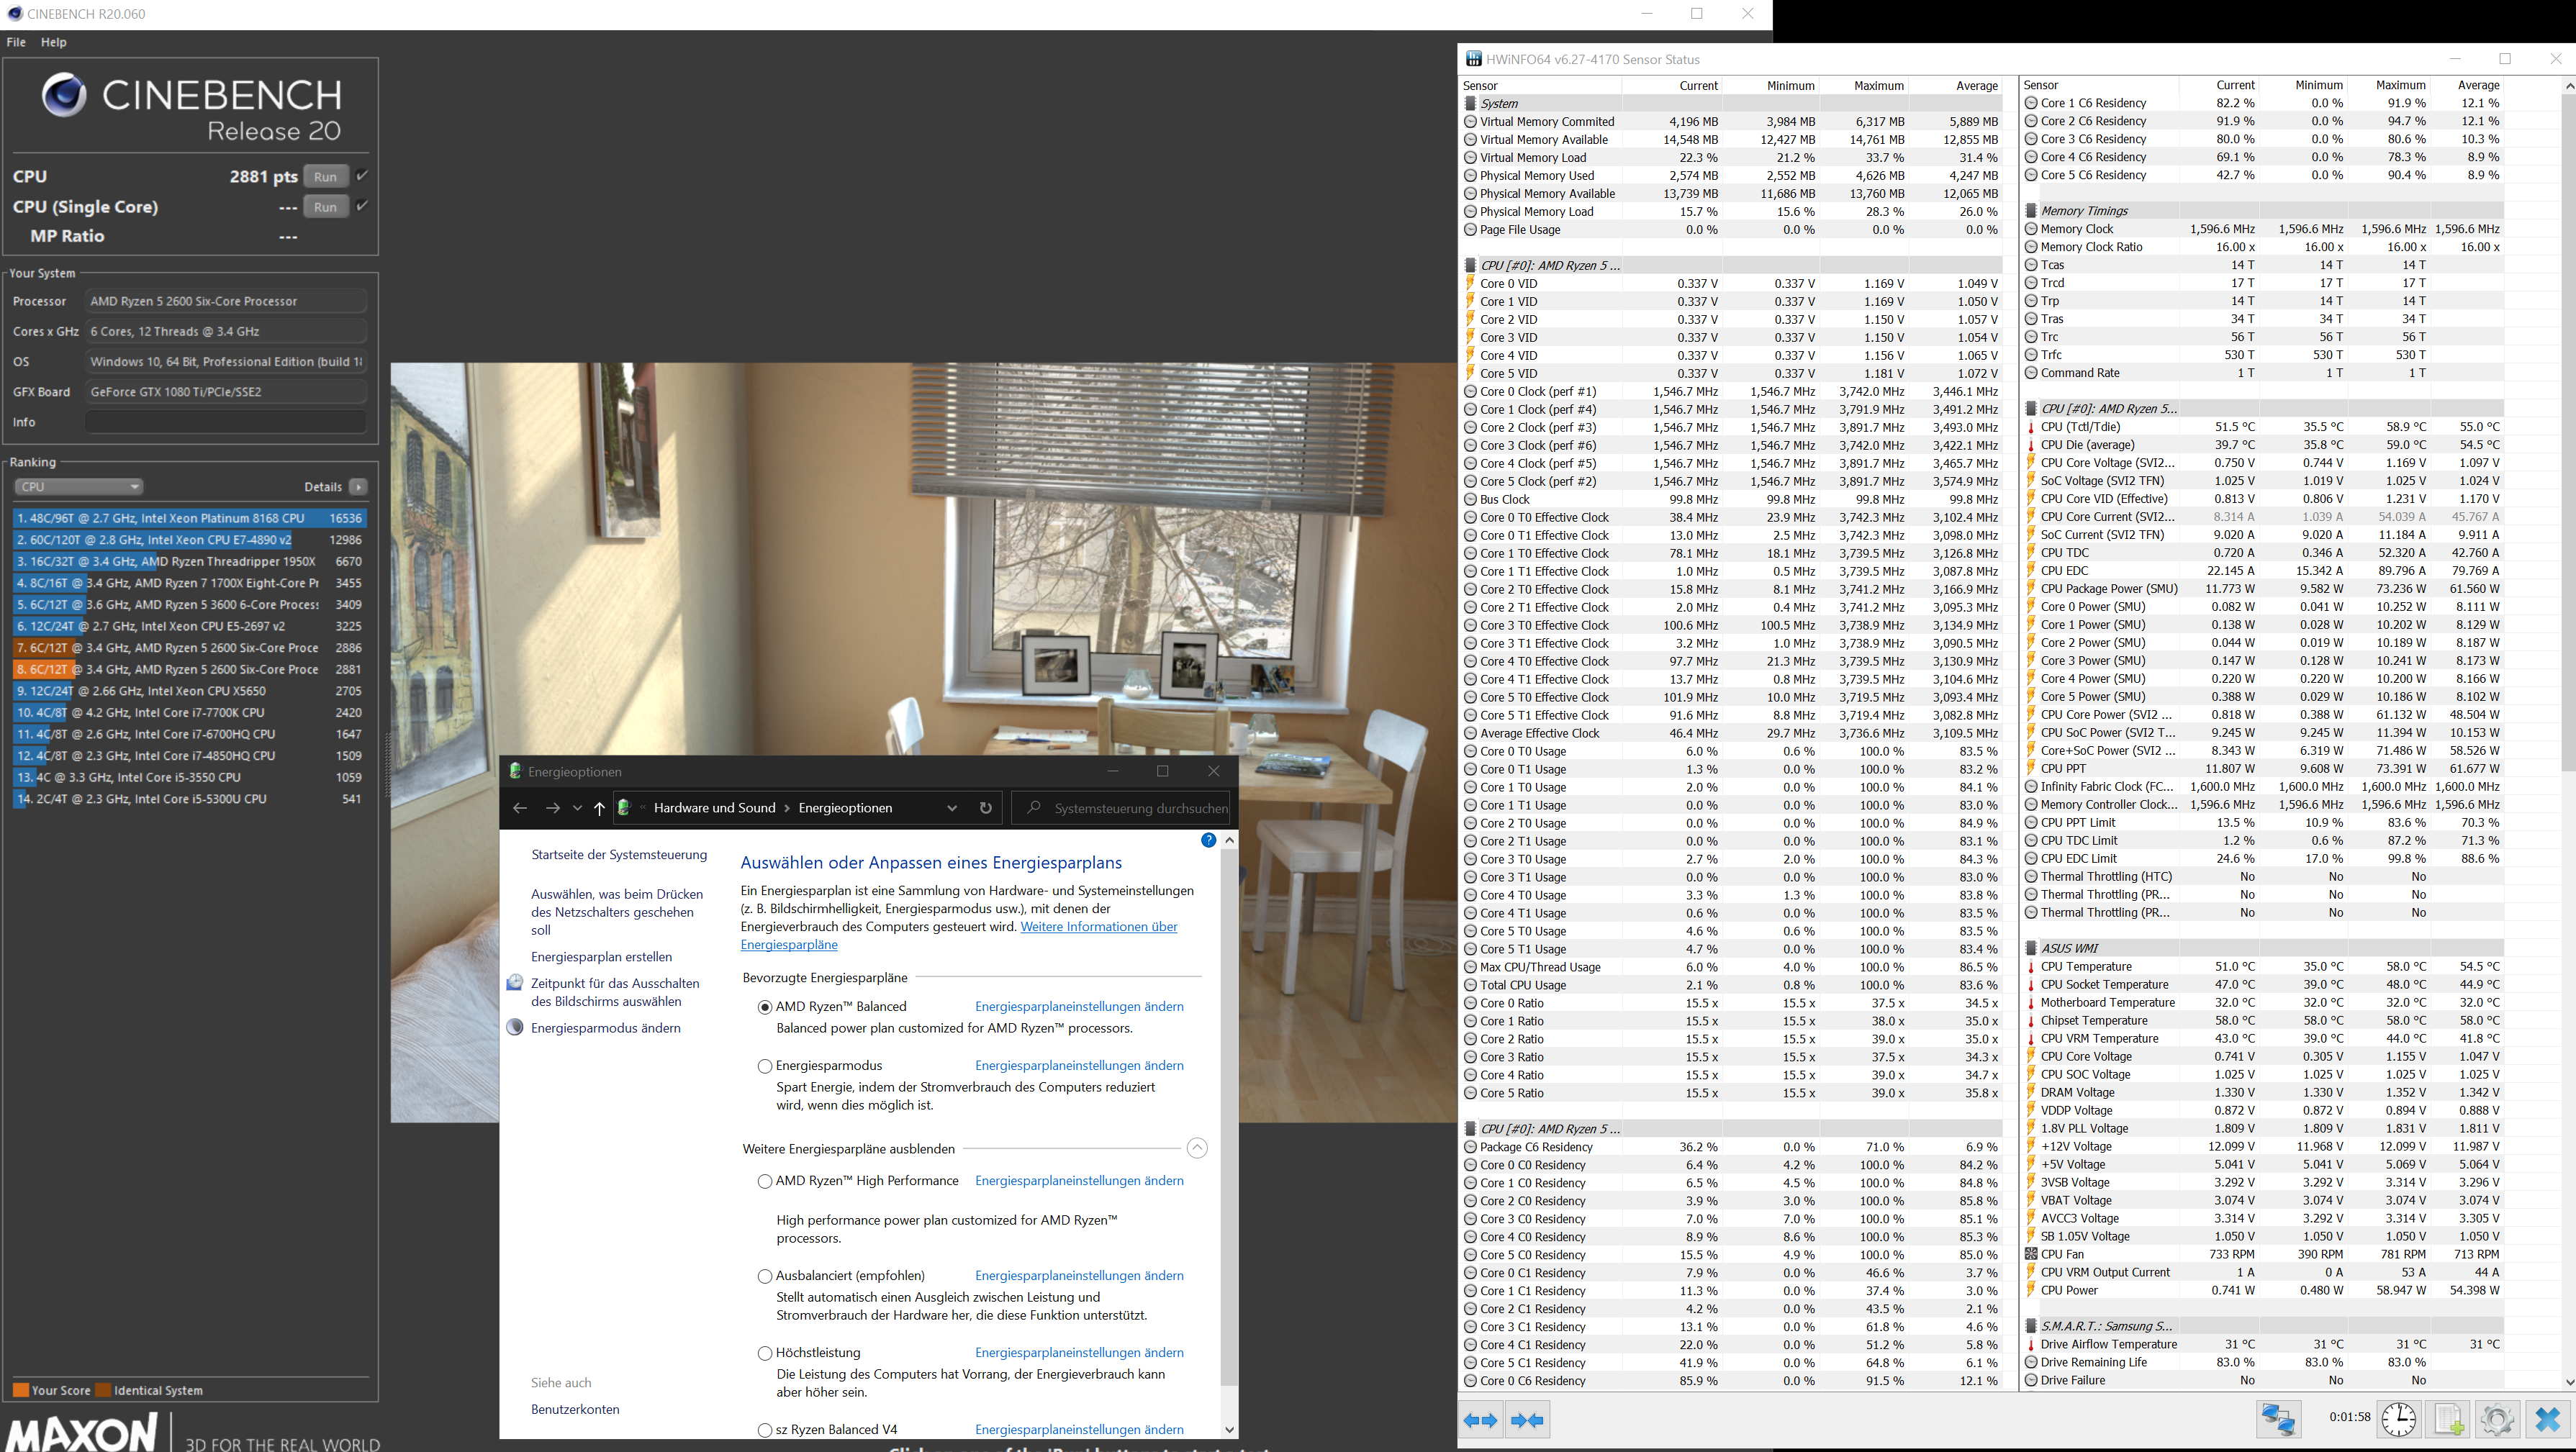Open HWiNFO remote monitoring network icon
The width and height of the screenshot is (2576, 1452).
coord(2278,1419)
